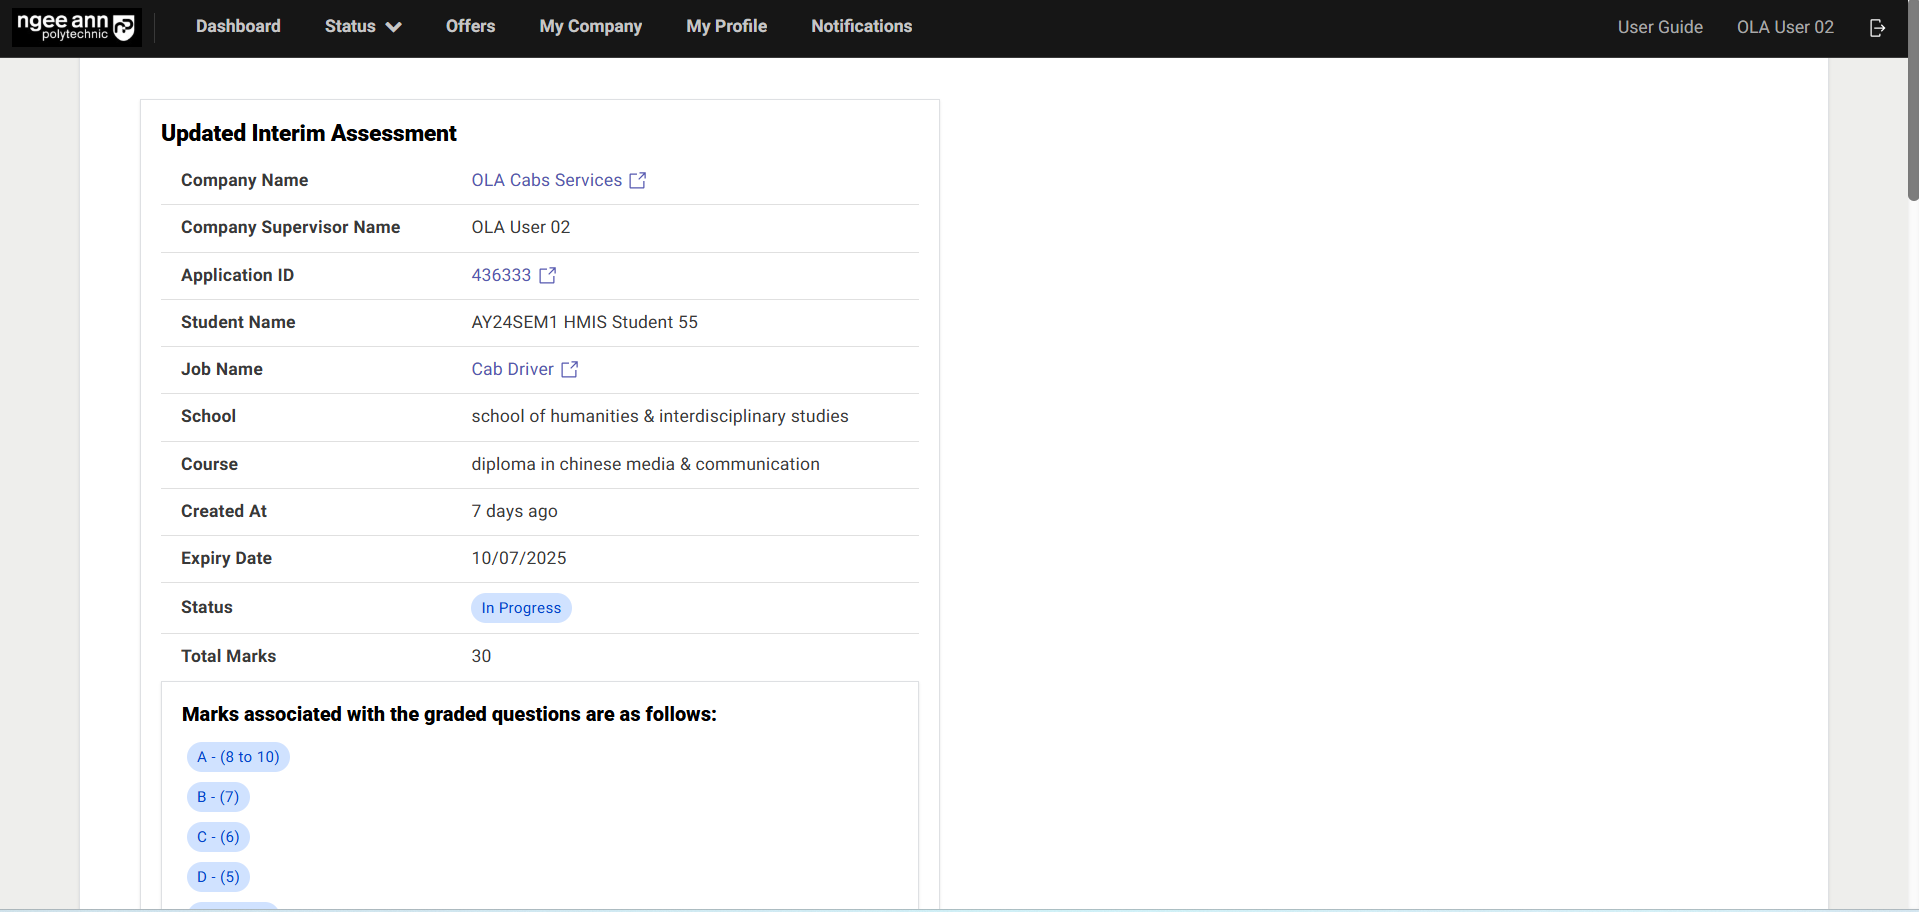Click the OLA User 02 account name
The width and height of the screenshot is (1919, 912).
click(x=1785, y=27)
